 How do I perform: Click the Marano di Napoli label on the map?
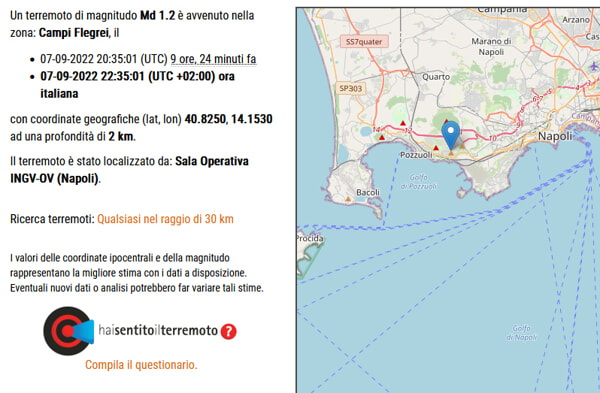491,46
